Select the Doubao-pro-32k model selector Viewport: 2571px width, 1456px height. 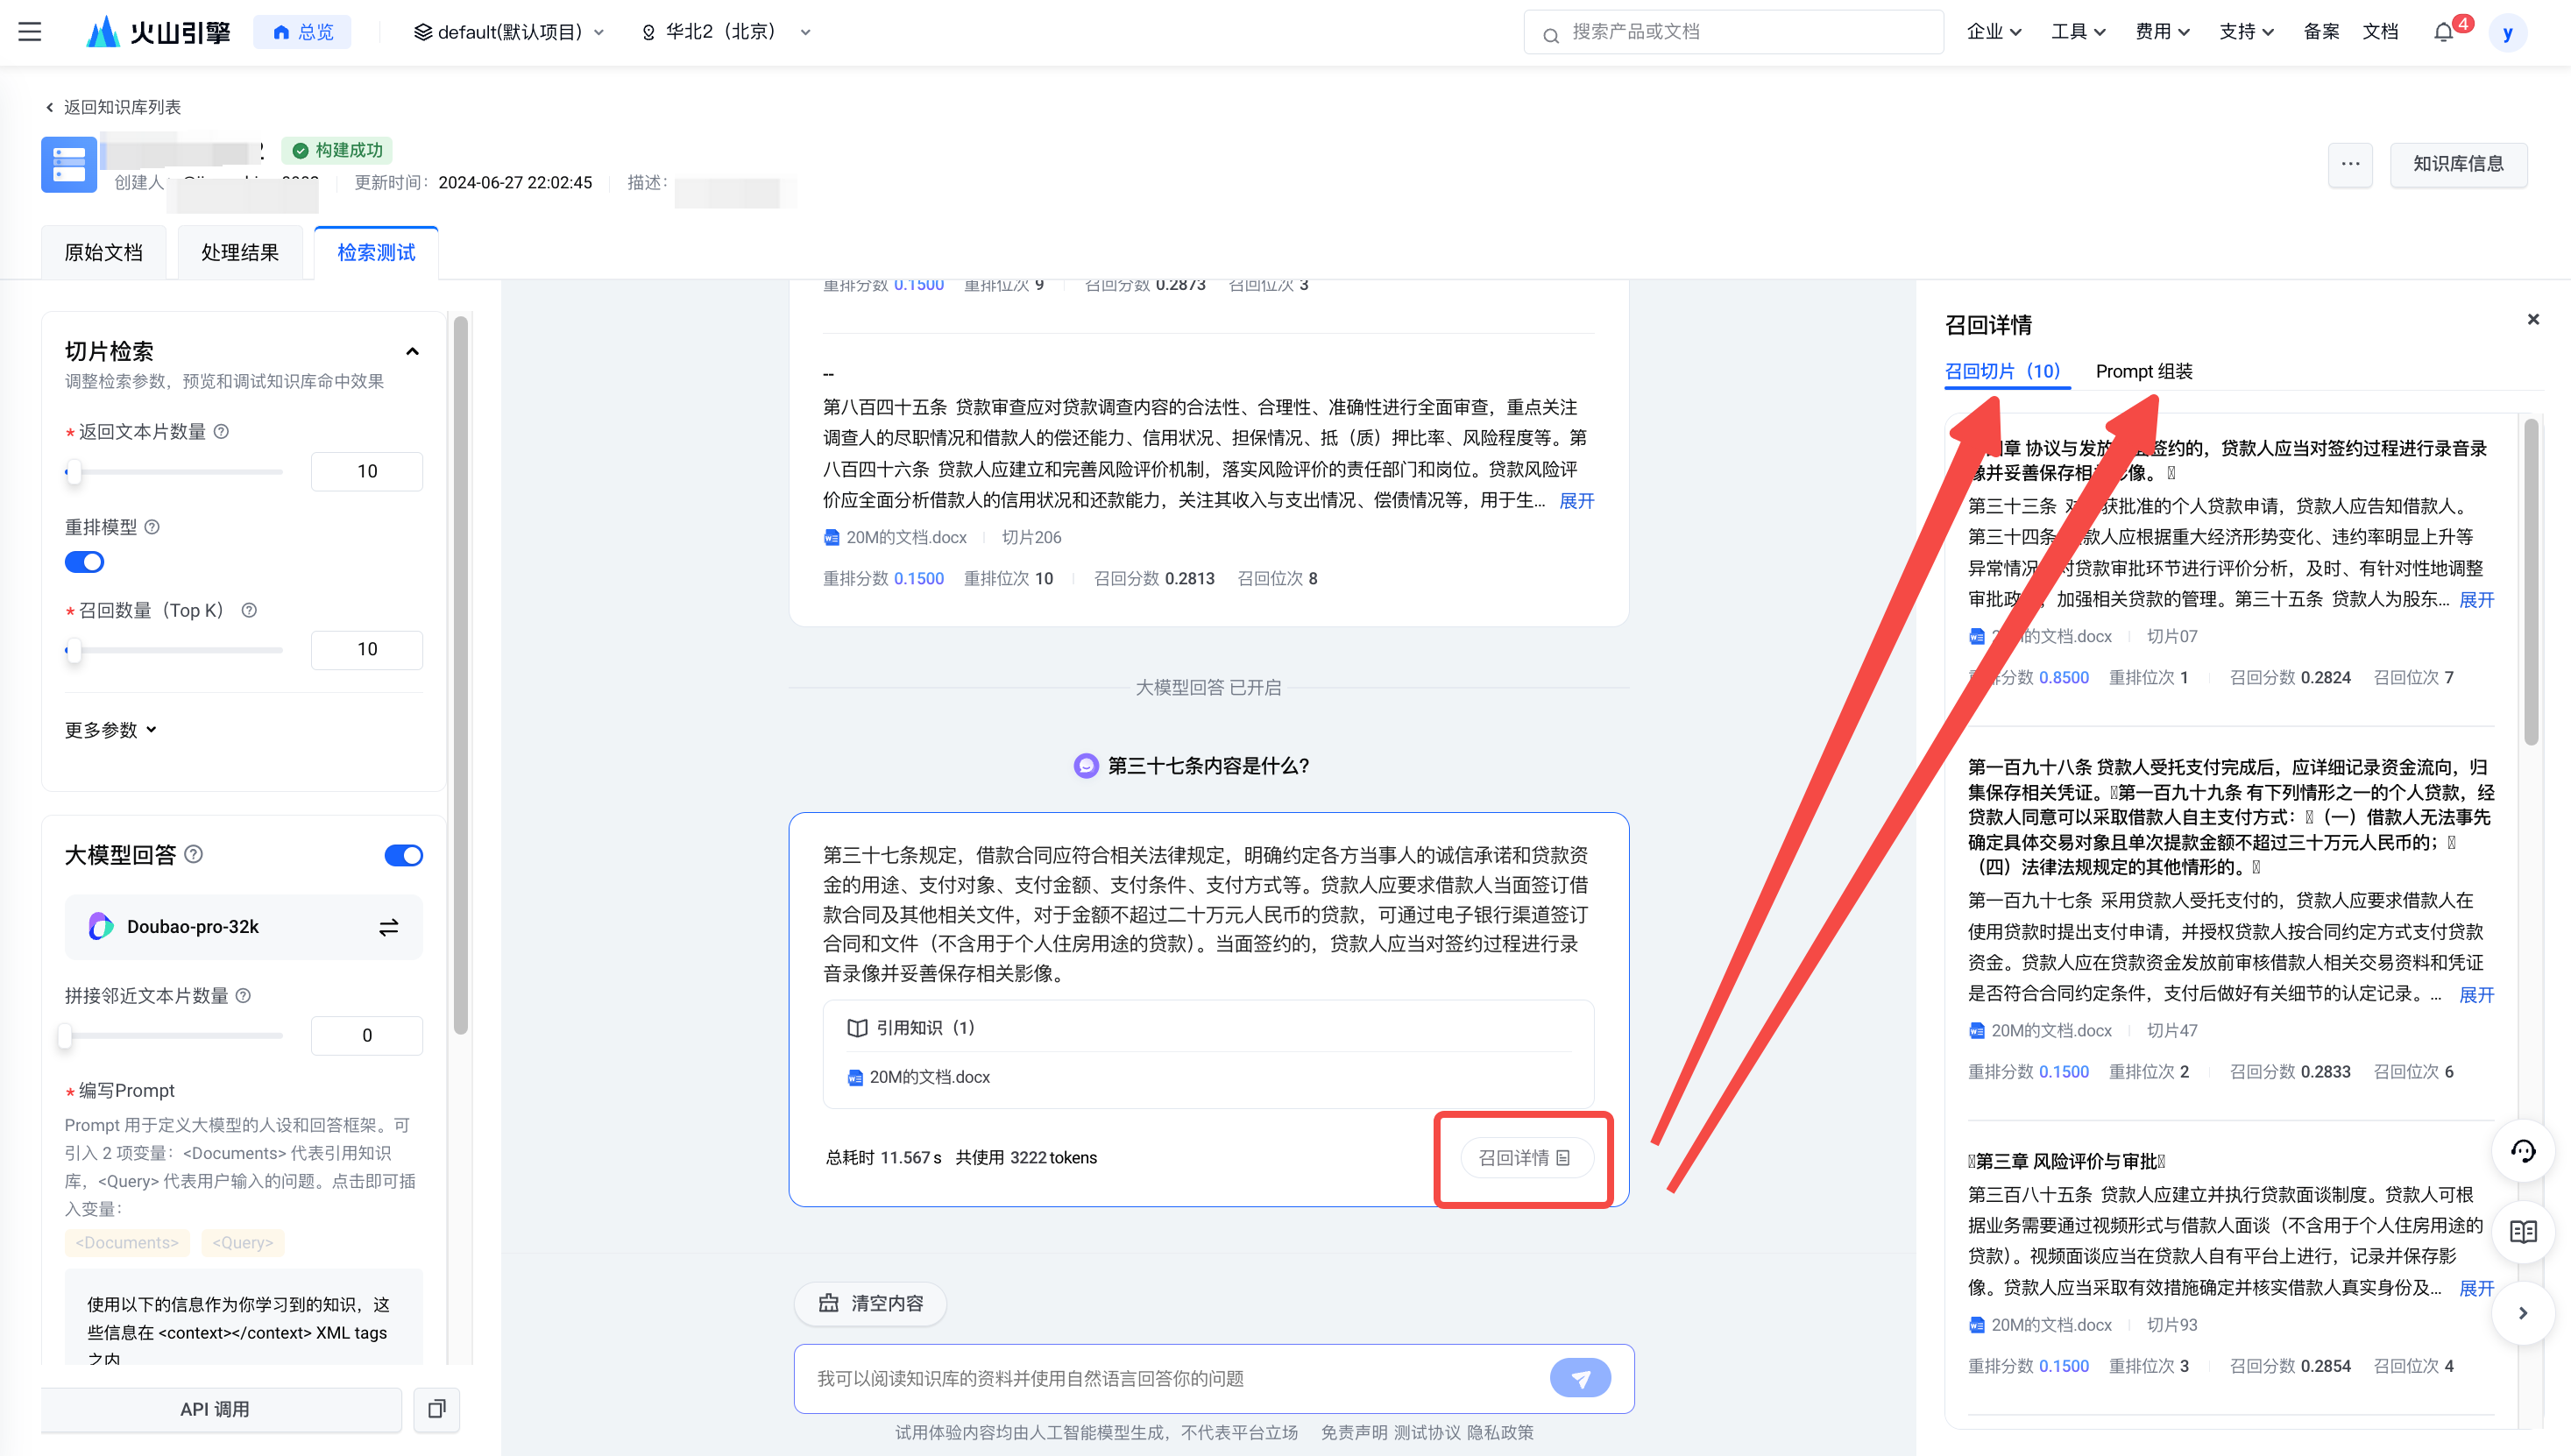[243, 927]
